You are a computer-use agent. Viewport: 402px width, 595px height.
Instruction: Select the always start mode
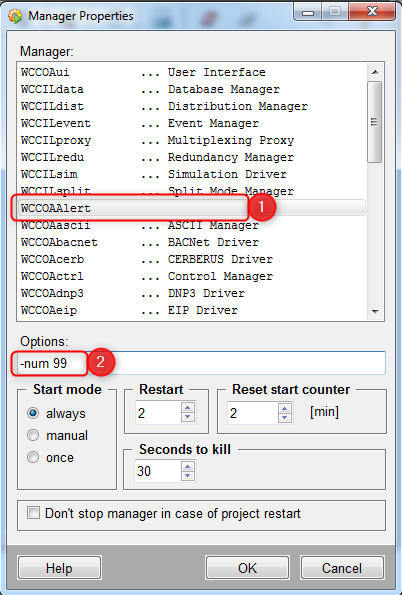pos(33,413)
